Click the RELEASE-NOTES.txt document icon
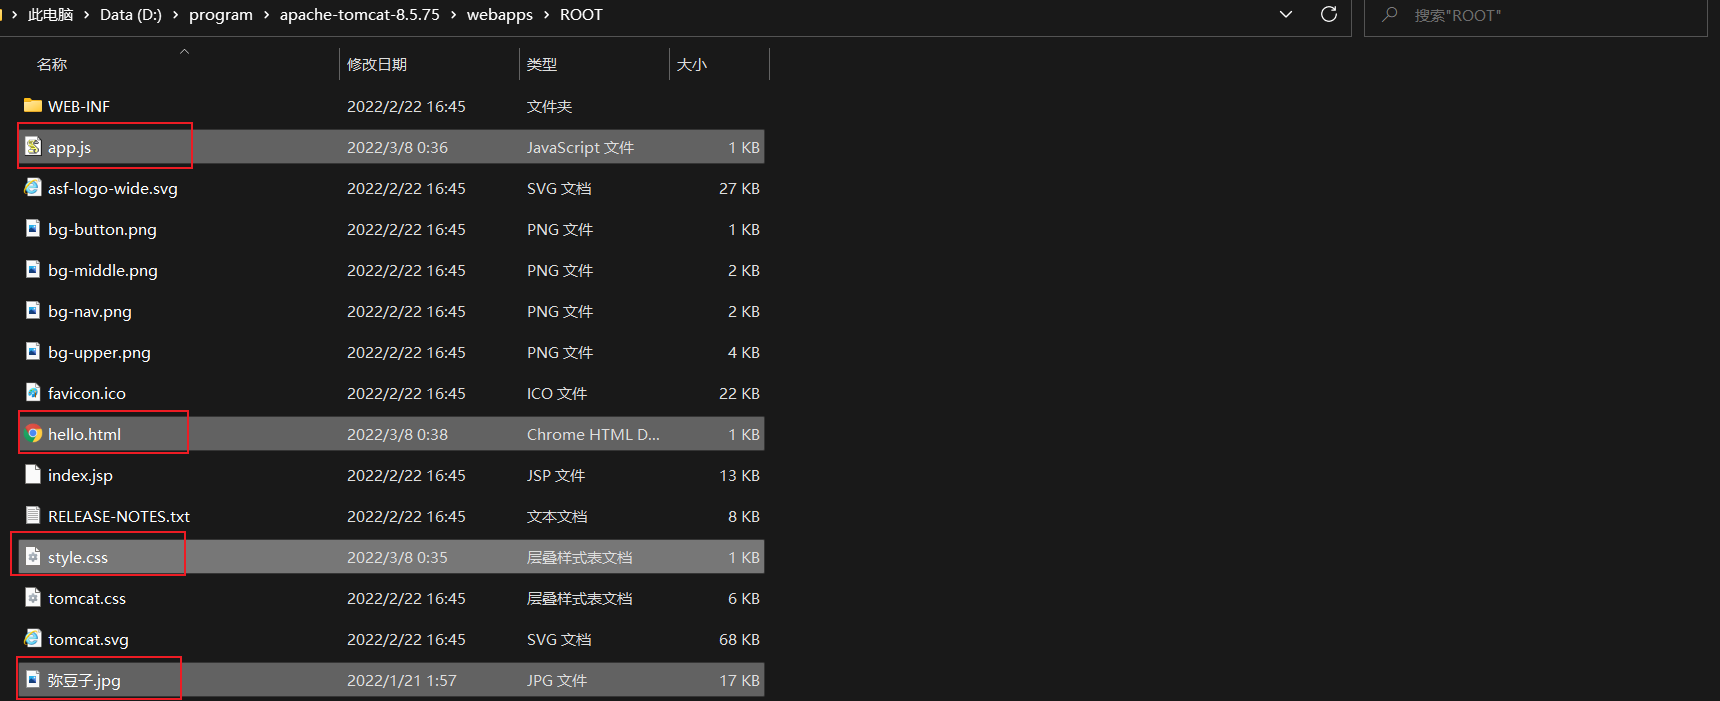This screenshot has height=701, width=1720. (33, 515)
